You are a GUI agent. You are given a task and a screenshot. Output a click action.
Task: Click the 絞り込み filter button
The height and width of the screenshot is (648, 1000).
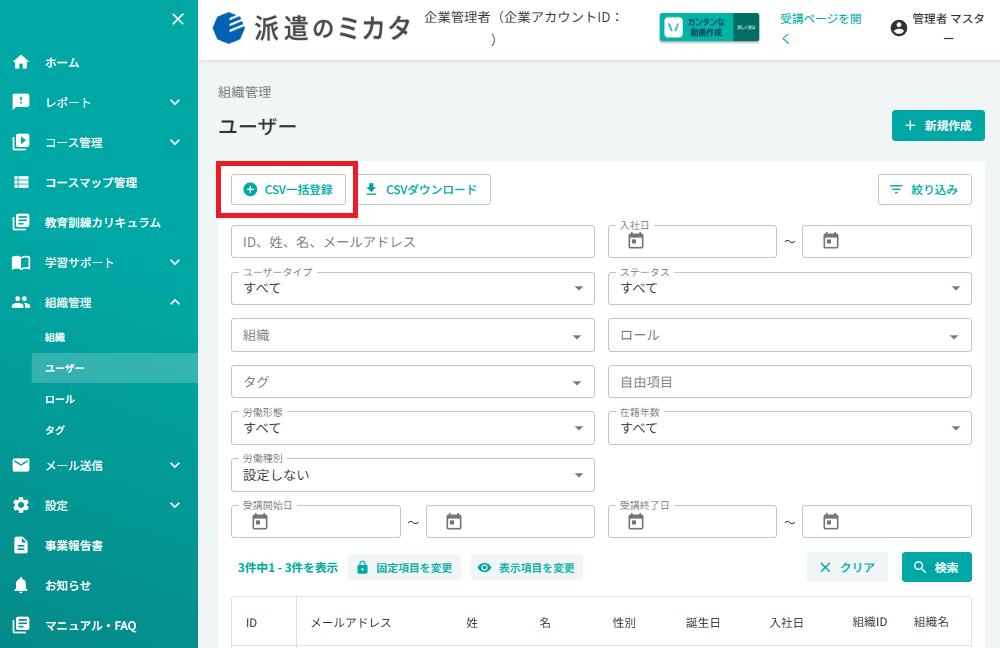925,189
